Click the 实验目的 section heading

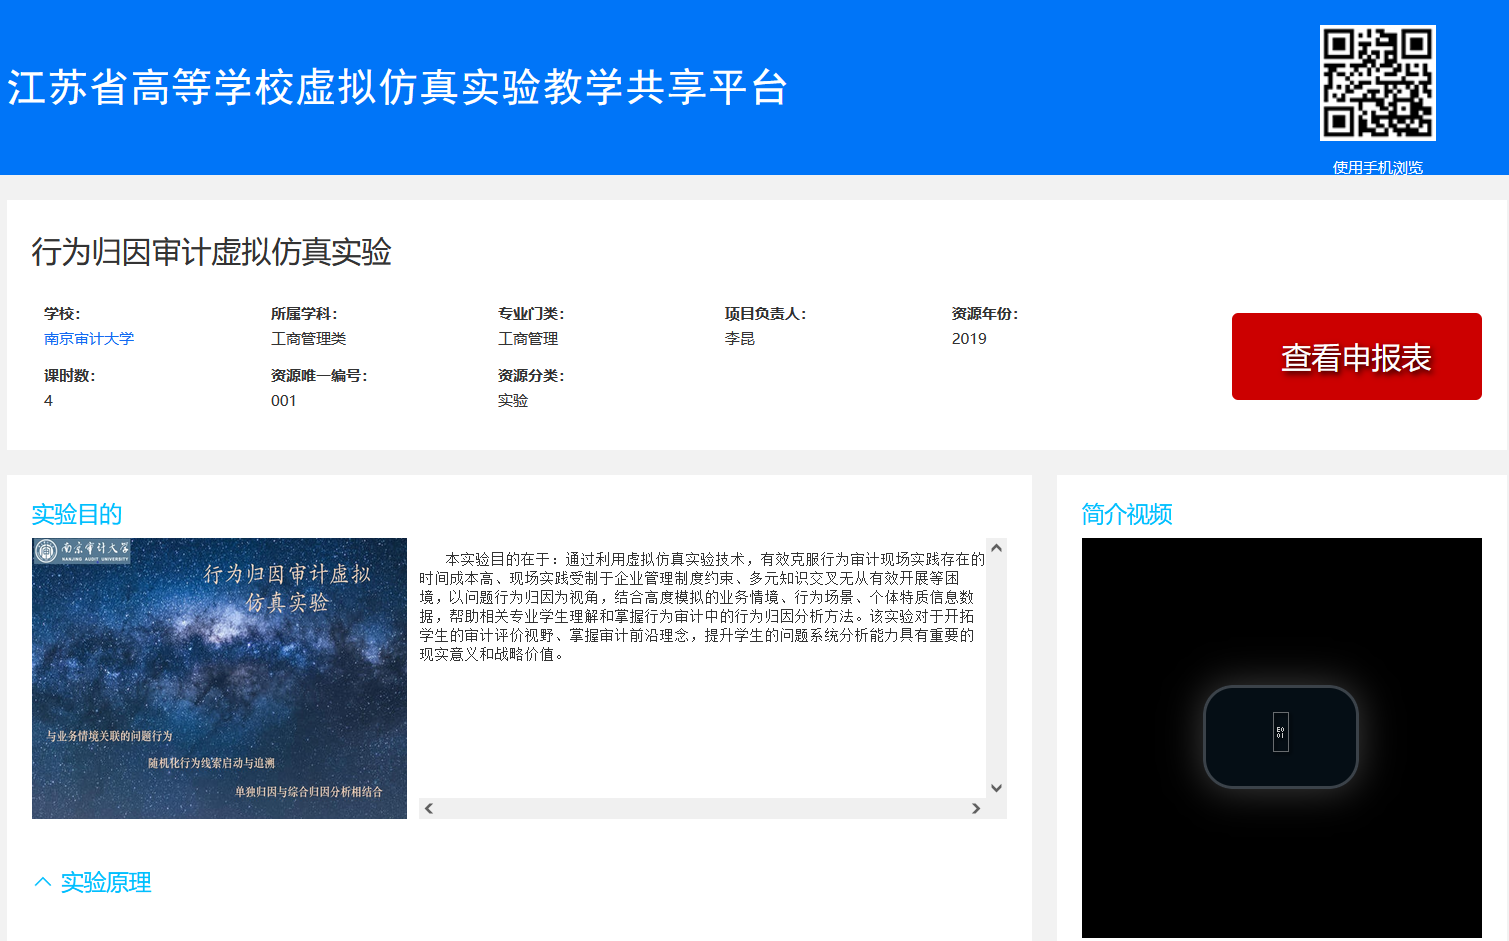(x=77, y=514)
